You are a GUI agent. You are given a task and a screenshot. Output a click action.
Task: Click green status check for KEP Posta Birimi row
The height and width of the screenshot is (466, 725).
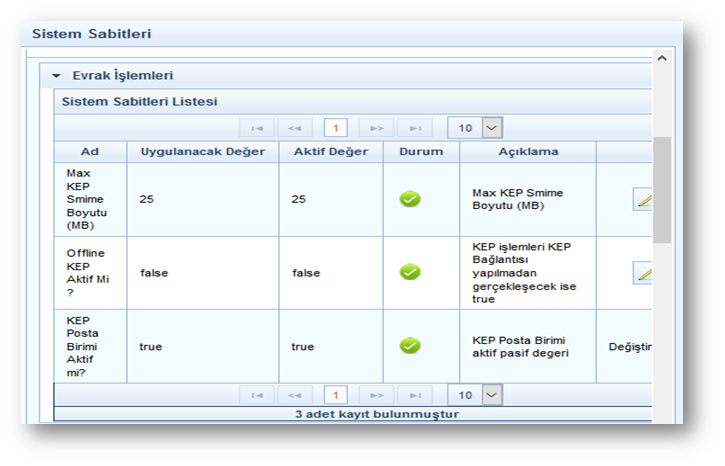410,346
